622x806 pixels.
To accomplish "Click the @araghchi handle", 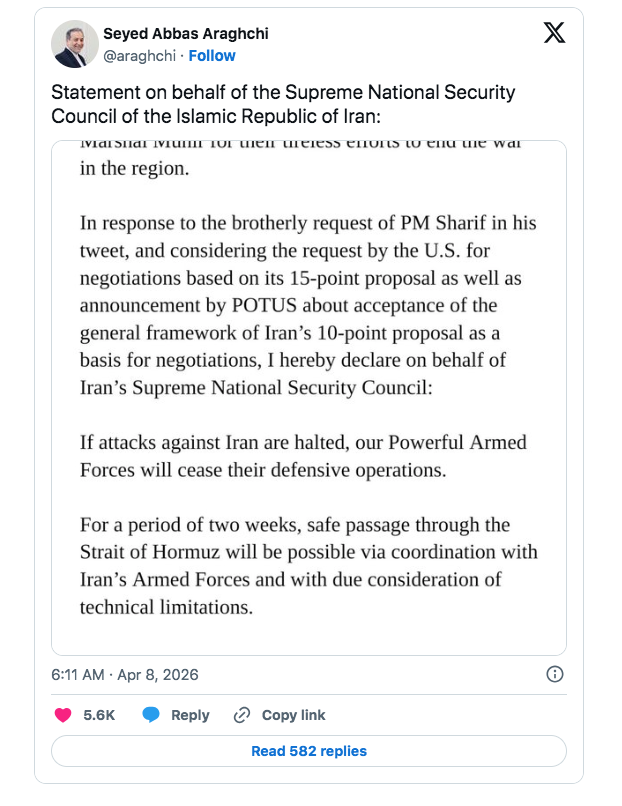I will [x=139, y=56].
